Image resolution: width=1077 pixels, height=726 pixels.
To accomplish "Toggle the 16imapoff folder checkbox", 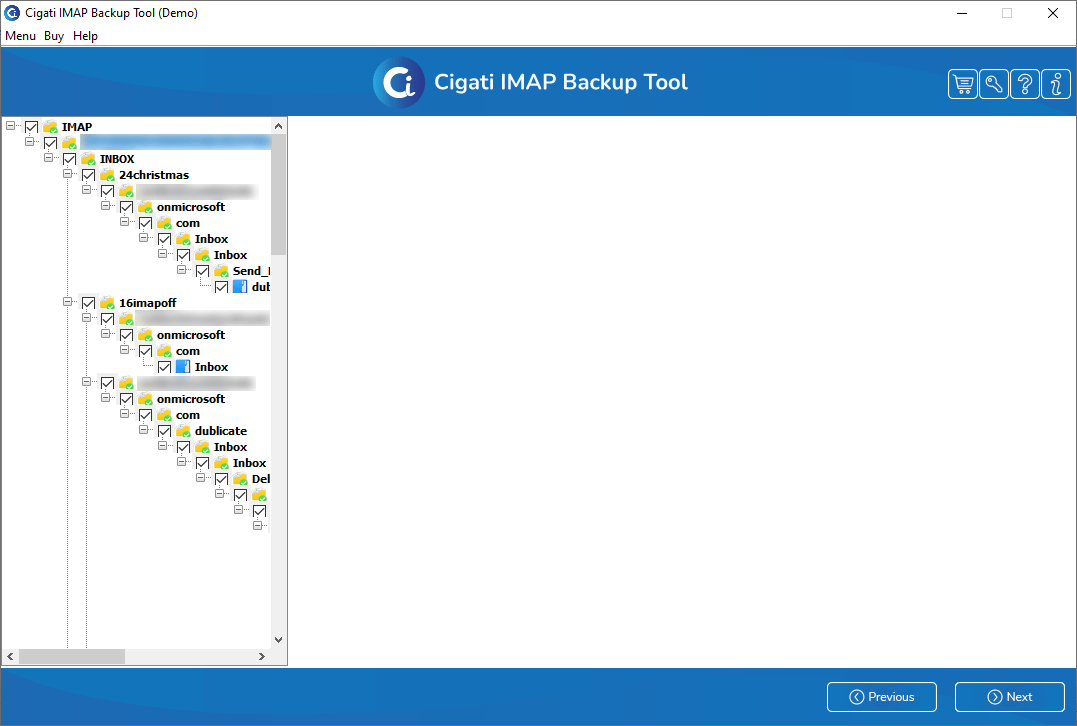I will pyautogui.click(x=89, y=303).
